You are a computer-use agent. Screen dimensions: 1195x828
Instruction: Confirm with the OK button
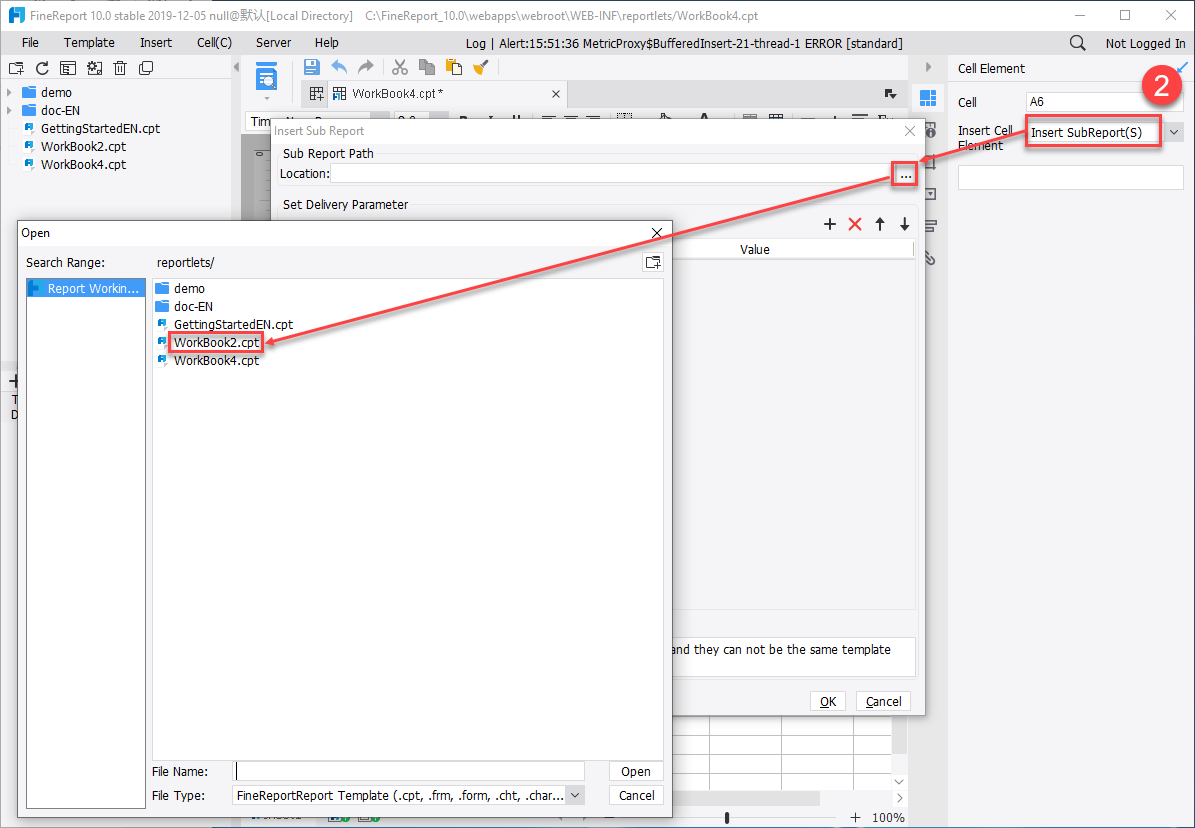(827, 700)
